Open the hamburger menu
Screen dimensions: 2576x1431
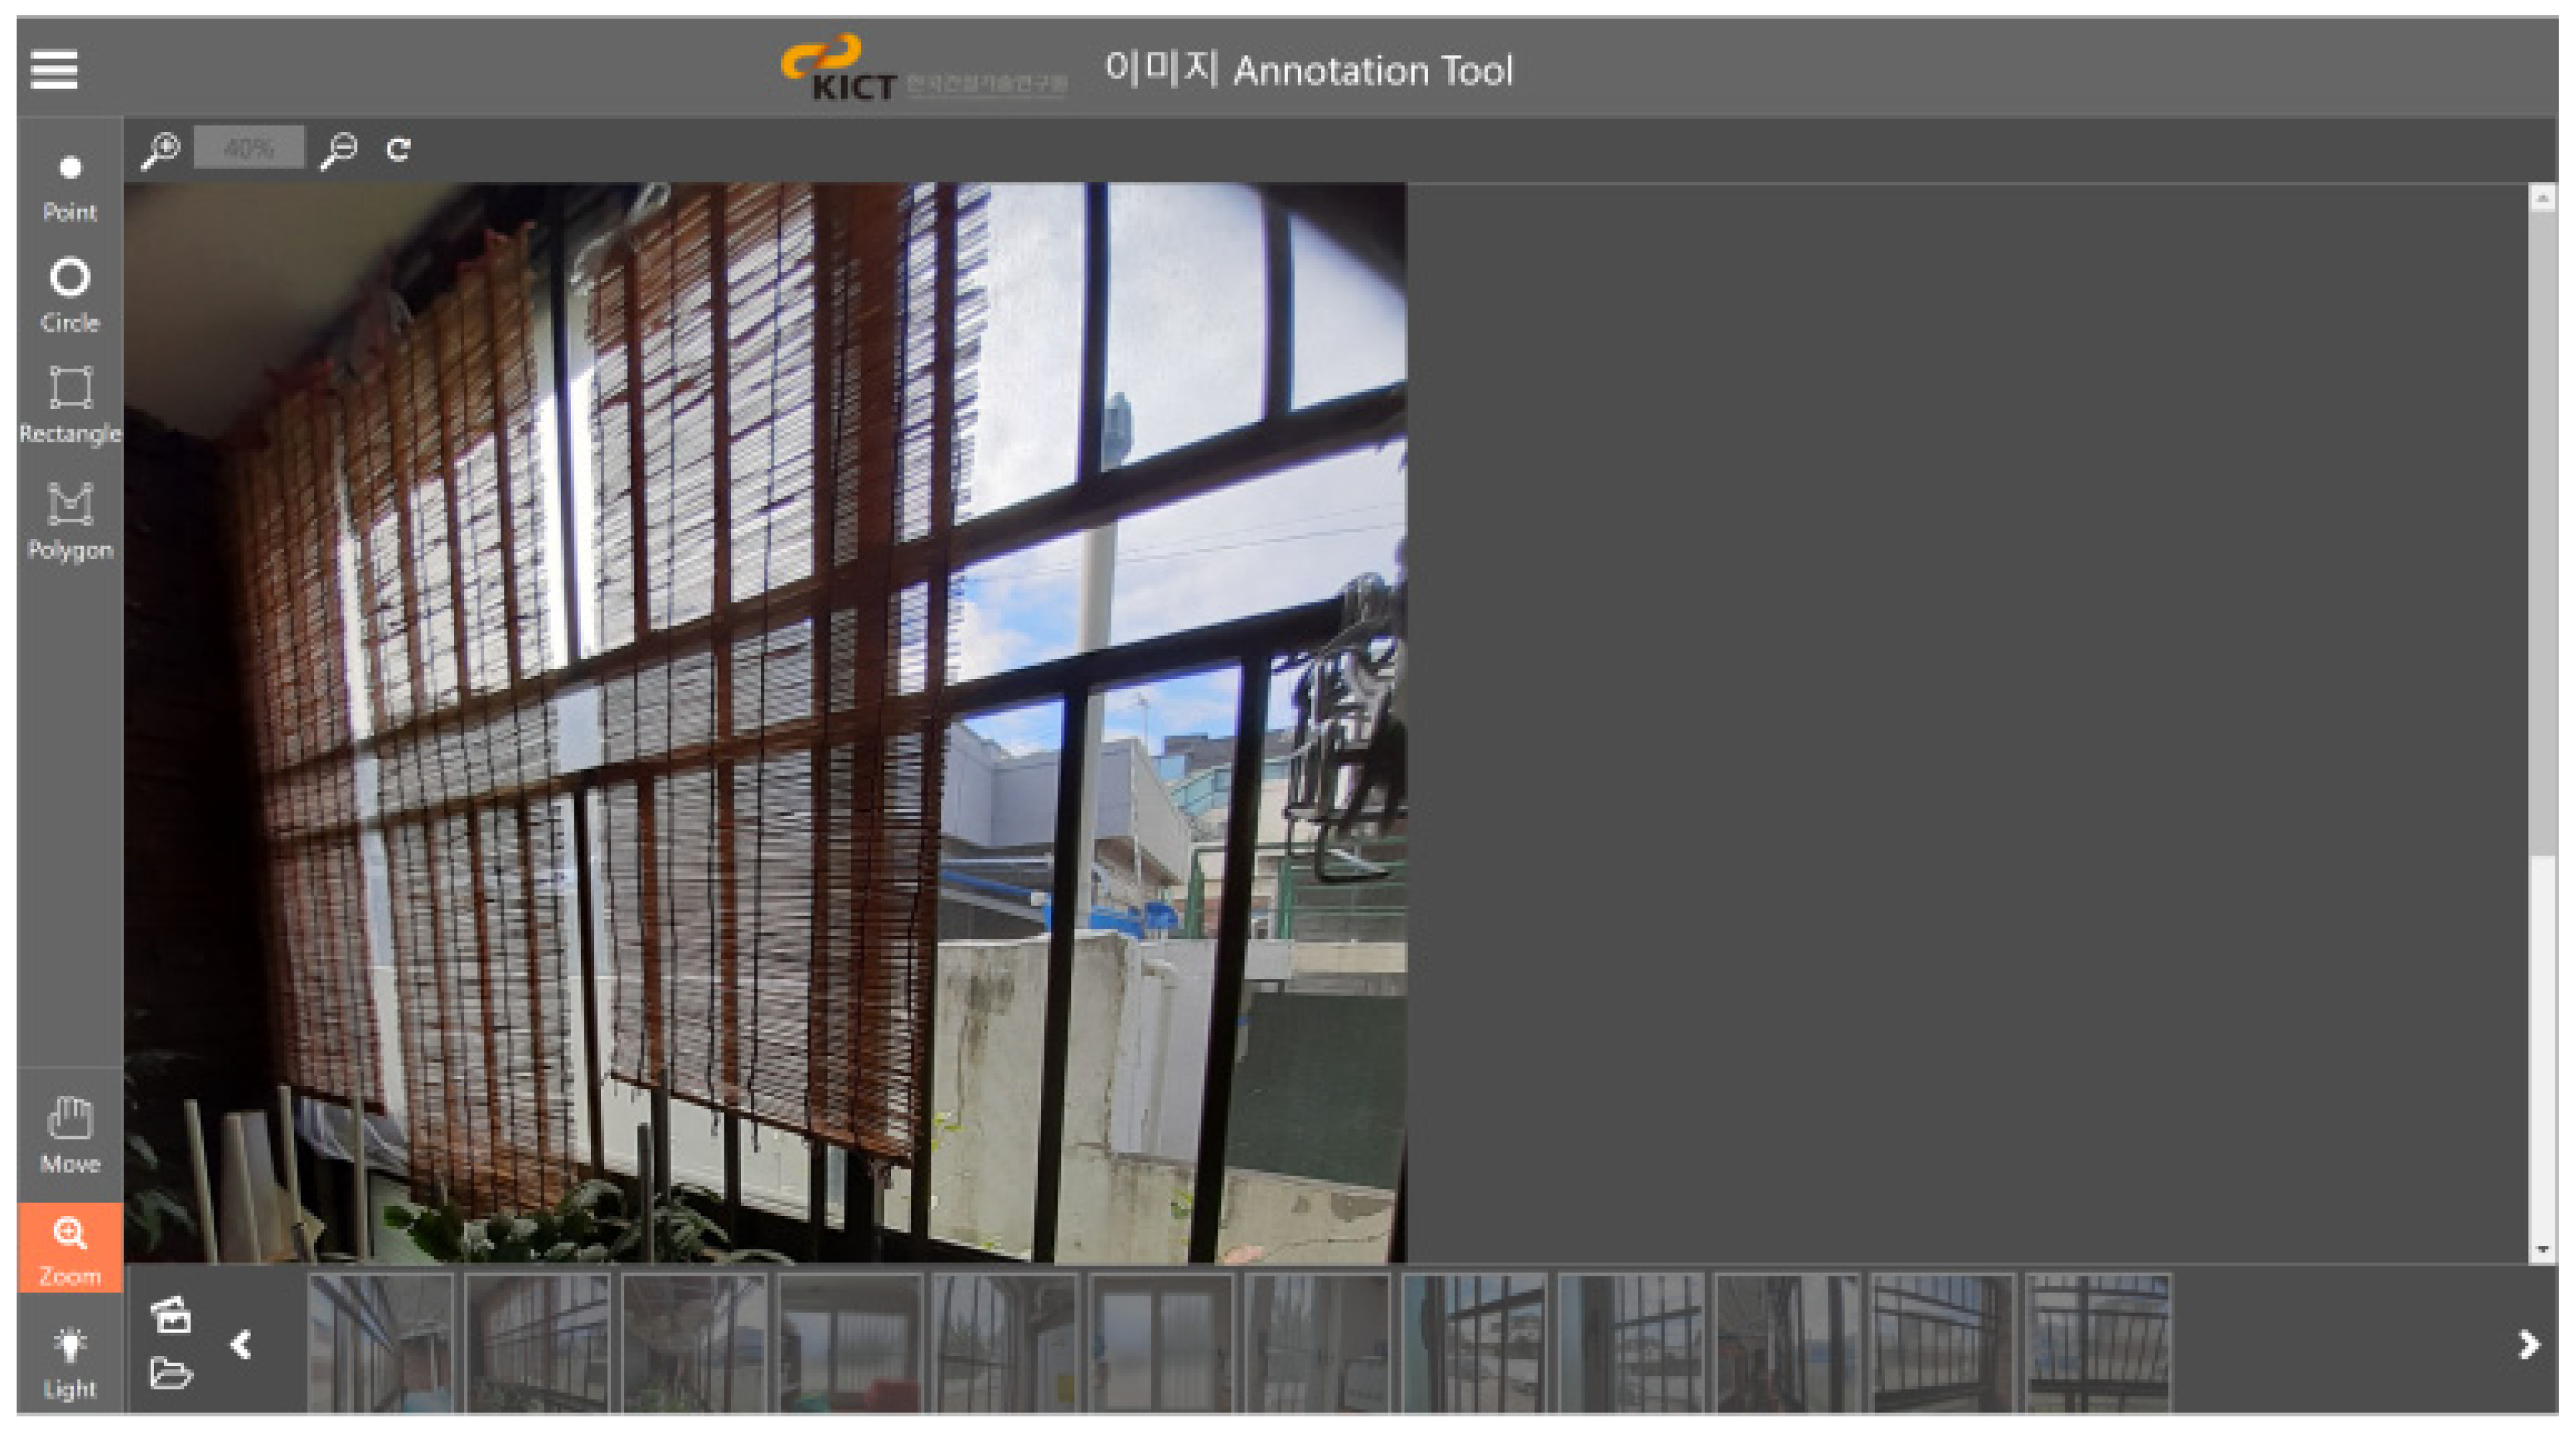pos(54,69)
